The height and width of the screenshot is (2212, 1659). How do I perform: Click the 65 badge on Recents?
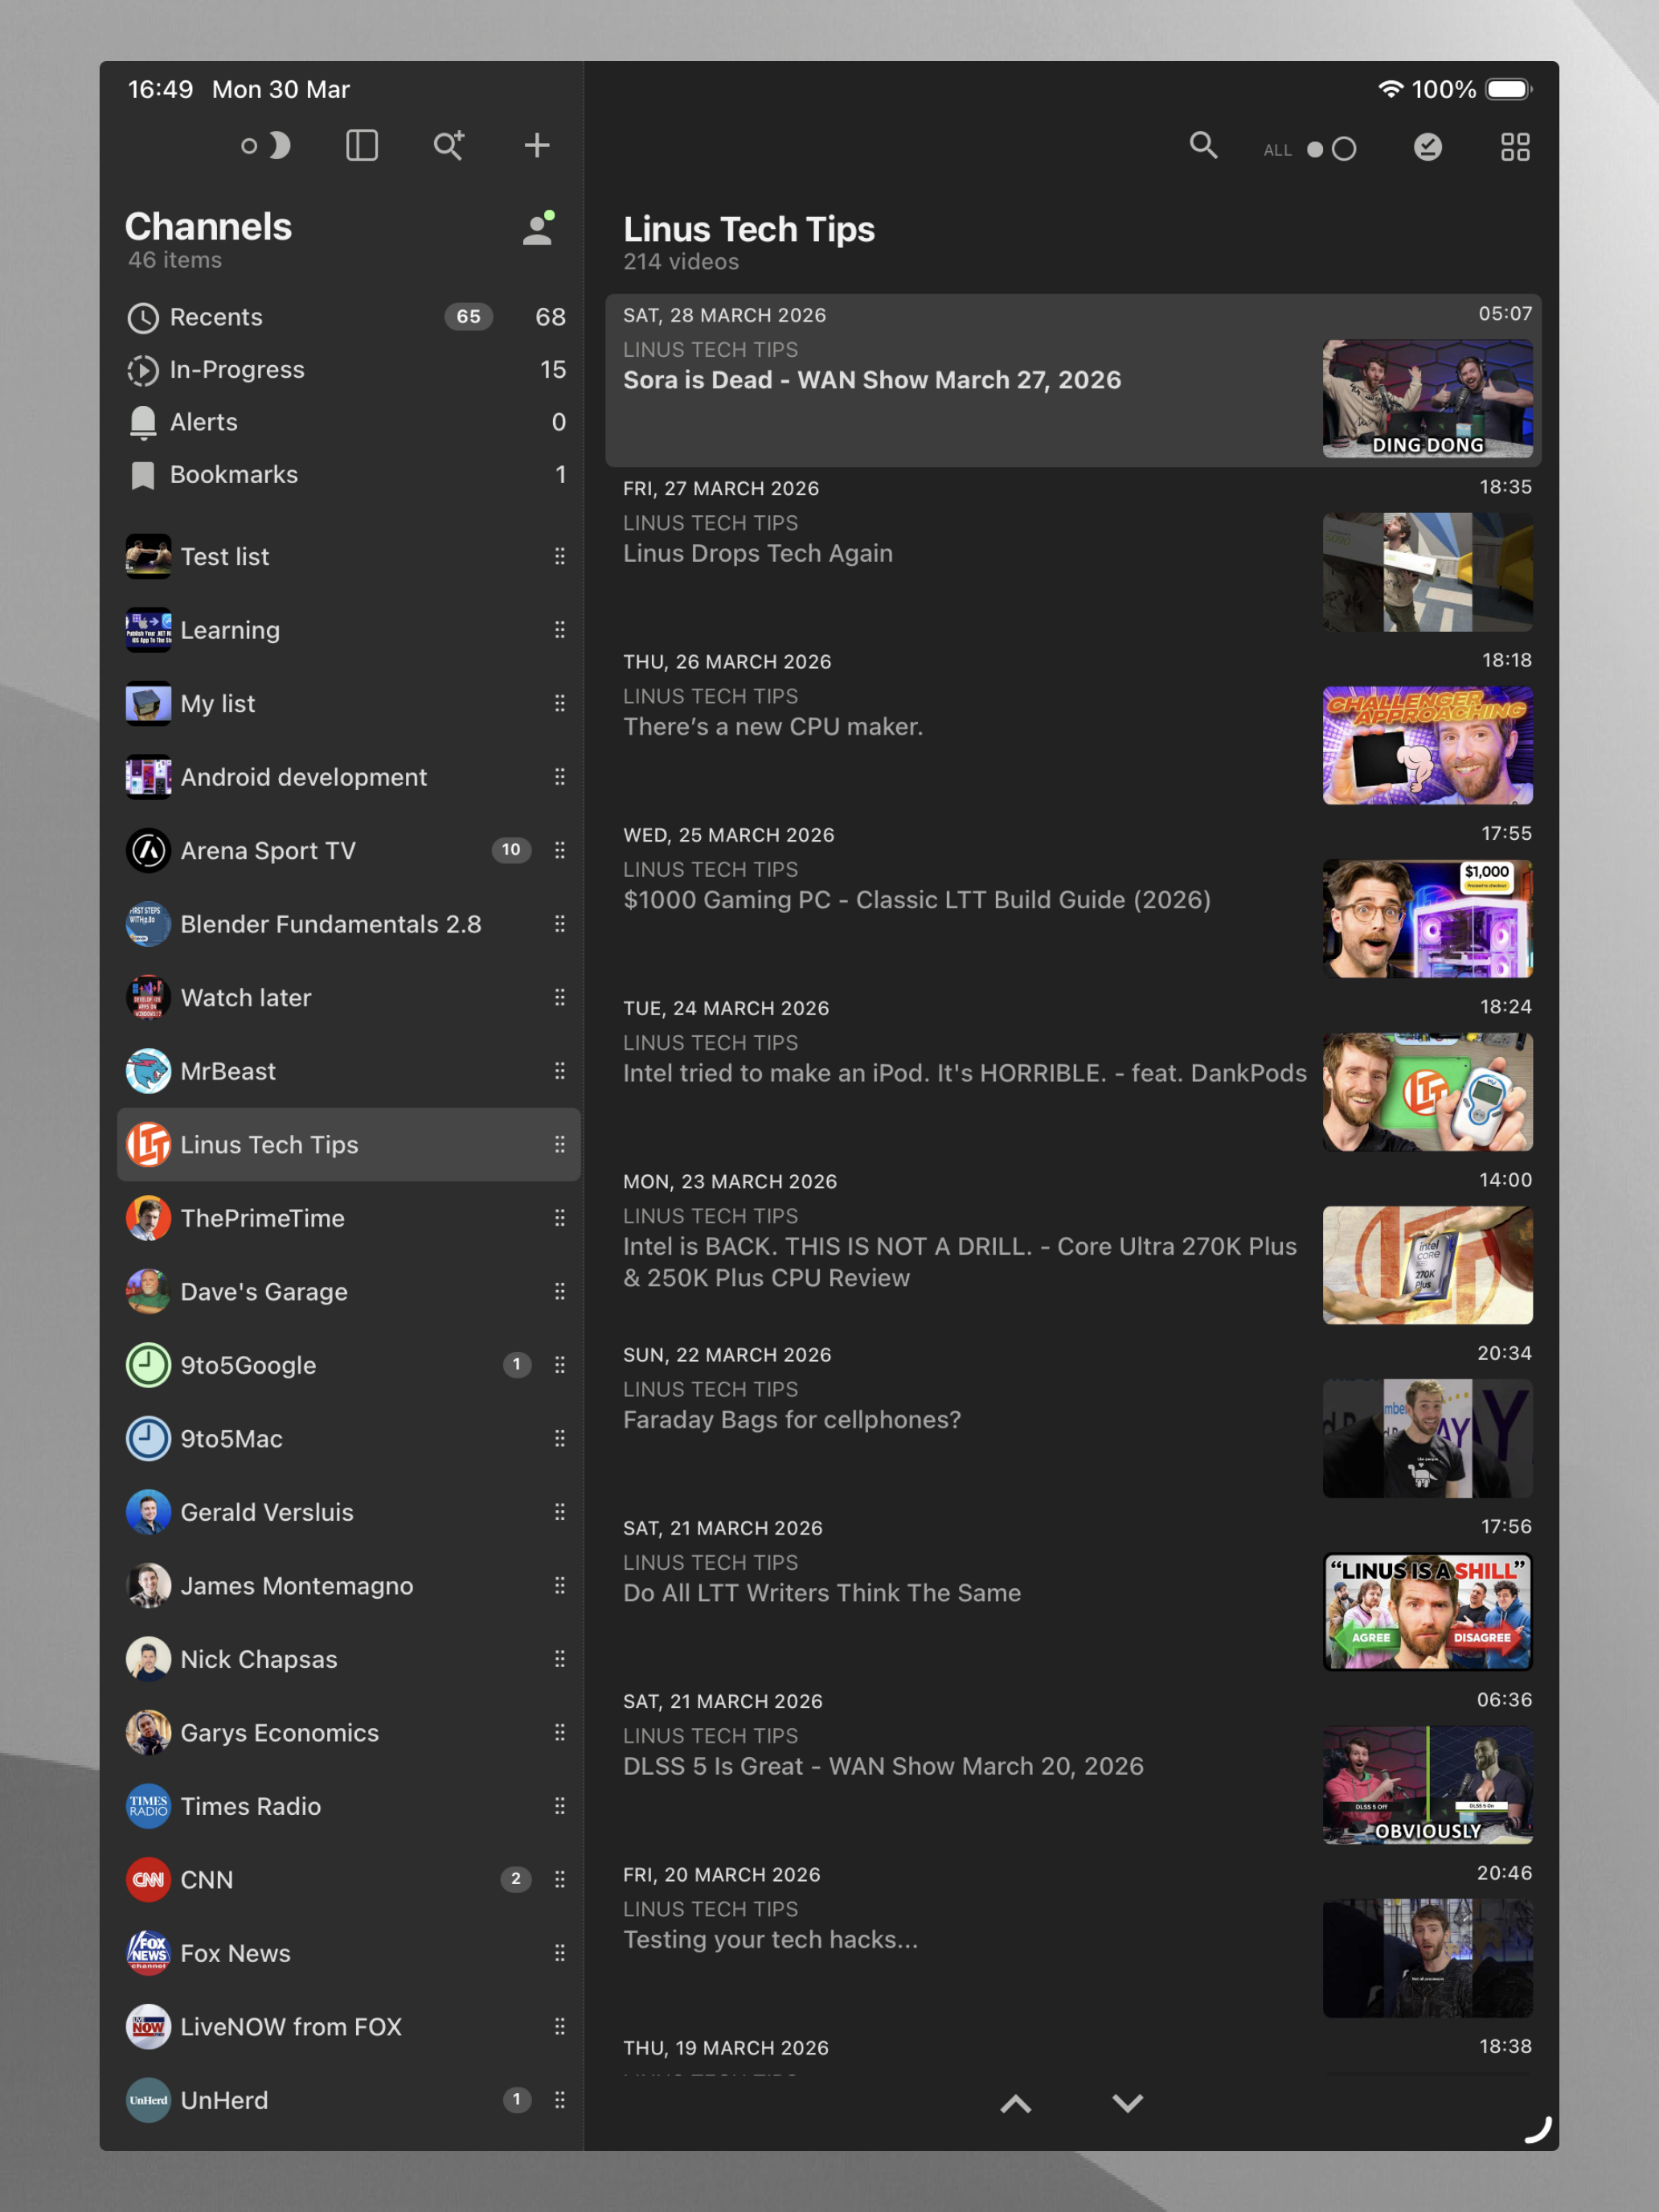pyautogui.click(x=468, y=317)
